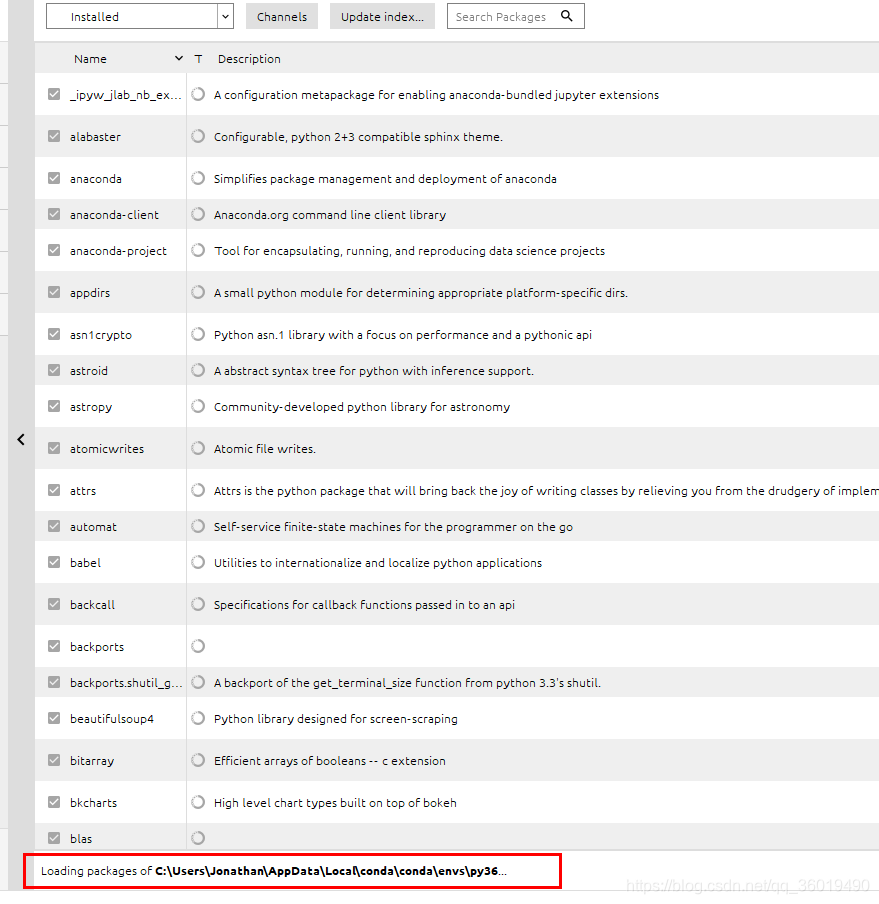Click the type circle icon for beautifulsoup4
The image size is (879, 904).
click(x=198, y=719)
